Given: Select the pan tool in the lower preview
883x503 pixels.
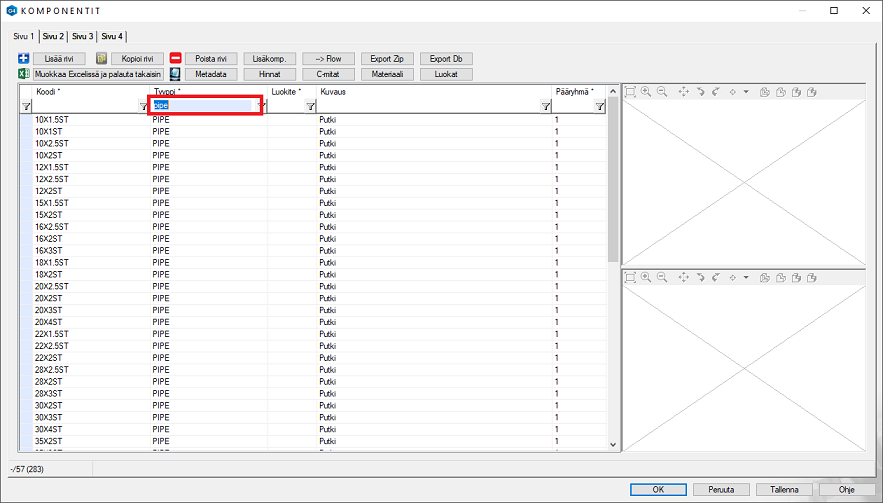Looking at the screenshot, I should (684, 277).
